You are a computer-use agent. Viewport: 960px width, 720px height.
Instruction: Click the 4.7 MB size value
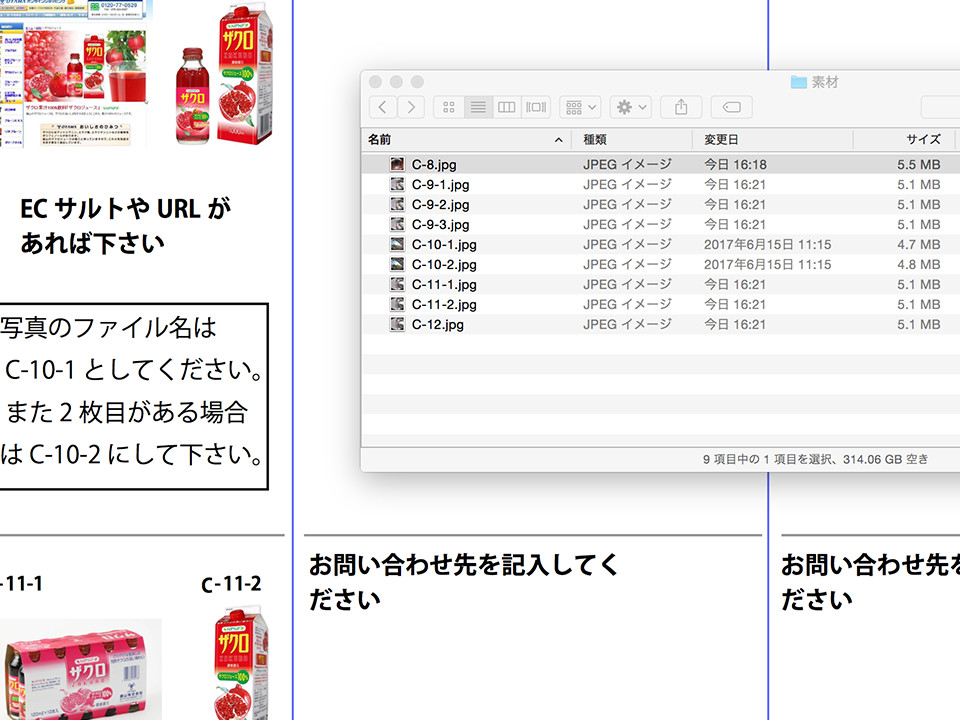pos(918,245)
